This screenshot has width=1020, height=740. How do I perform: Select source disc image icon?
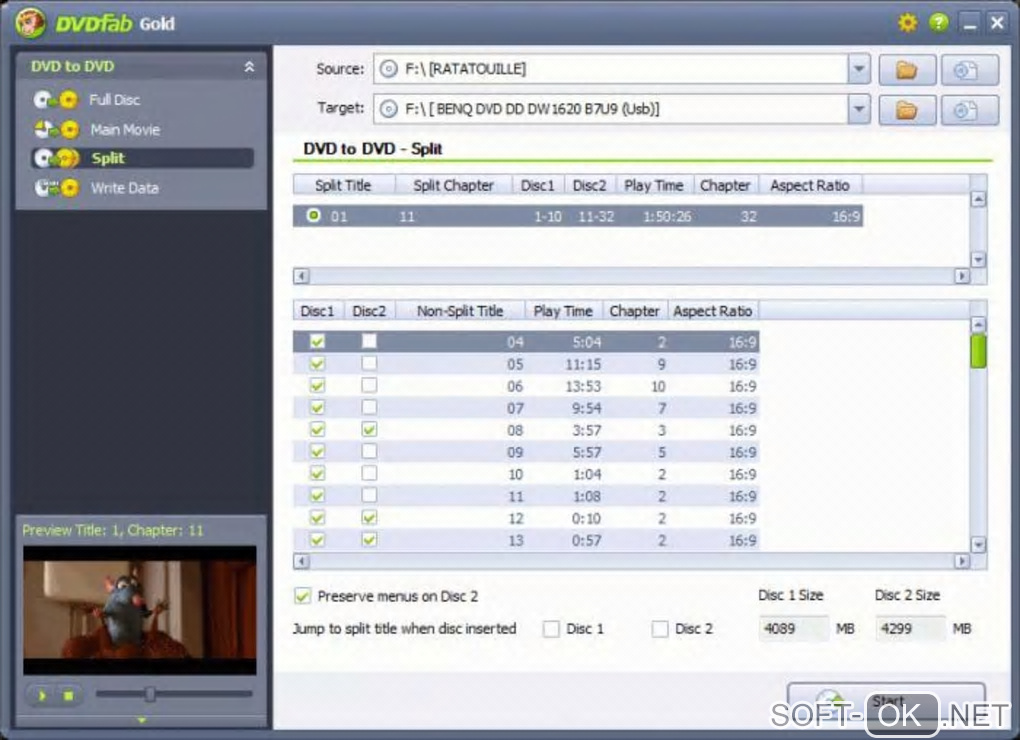click(969, 70)
